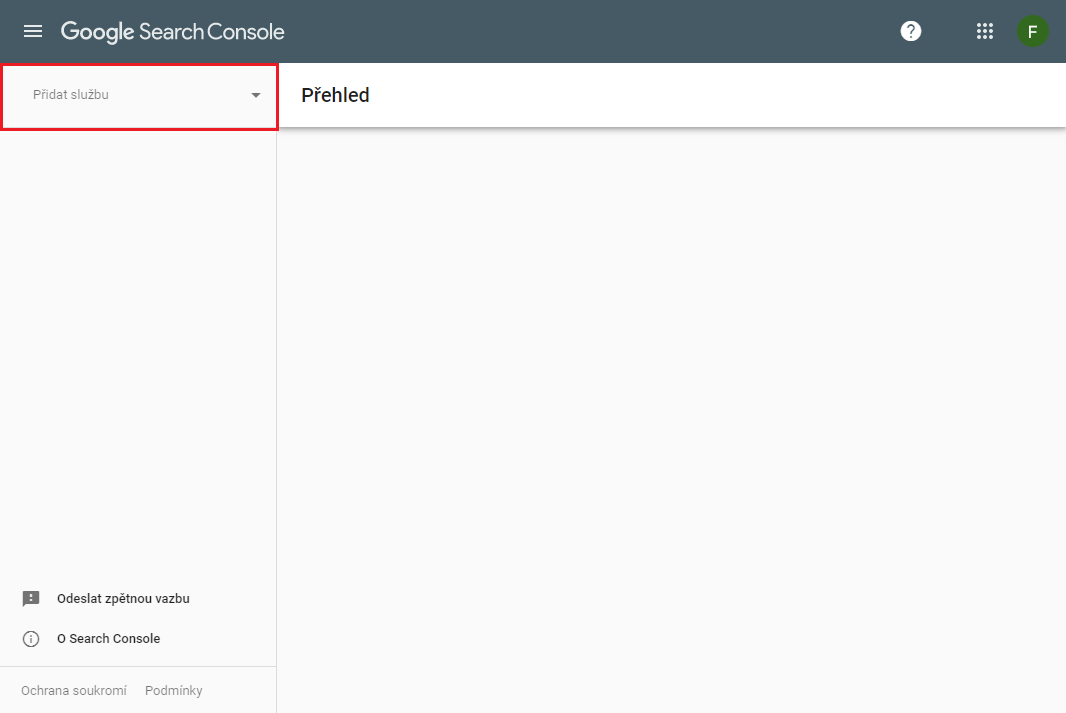Click the empty overview content area
Viewport: 1066px width, 713px height.
(x=670, y=400)
